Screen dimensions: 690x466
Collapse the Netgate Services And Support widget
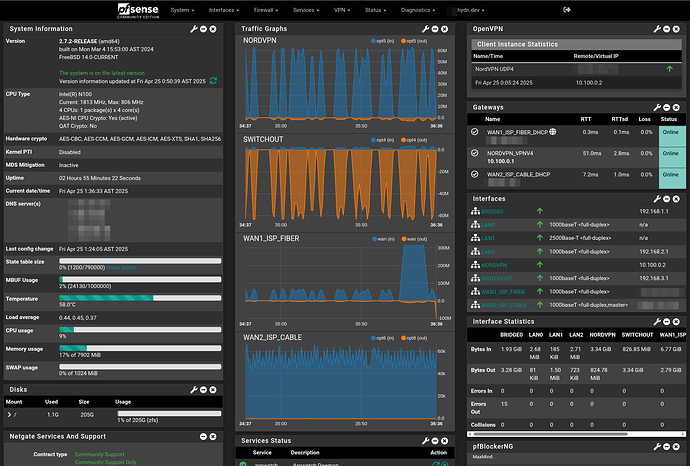click(203, 437)
